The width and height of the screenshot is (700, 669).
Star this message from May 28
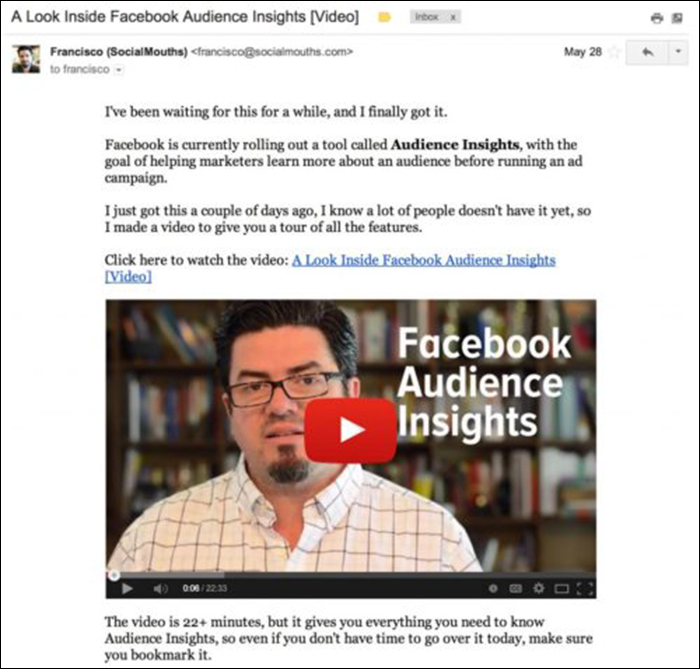click(615, 52)
